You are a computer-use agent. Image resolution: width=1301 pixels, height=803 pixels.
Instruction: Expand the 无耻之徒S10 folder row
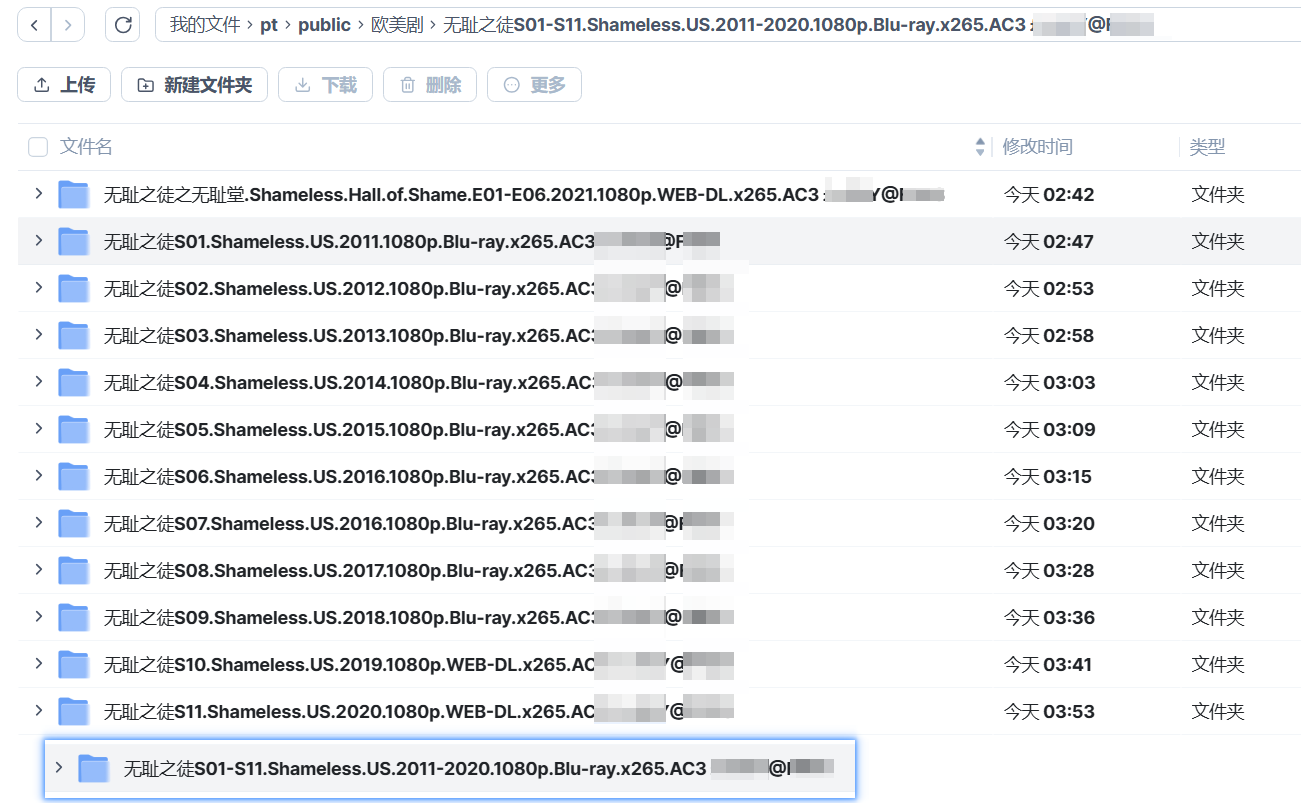(x=39, y=664)
